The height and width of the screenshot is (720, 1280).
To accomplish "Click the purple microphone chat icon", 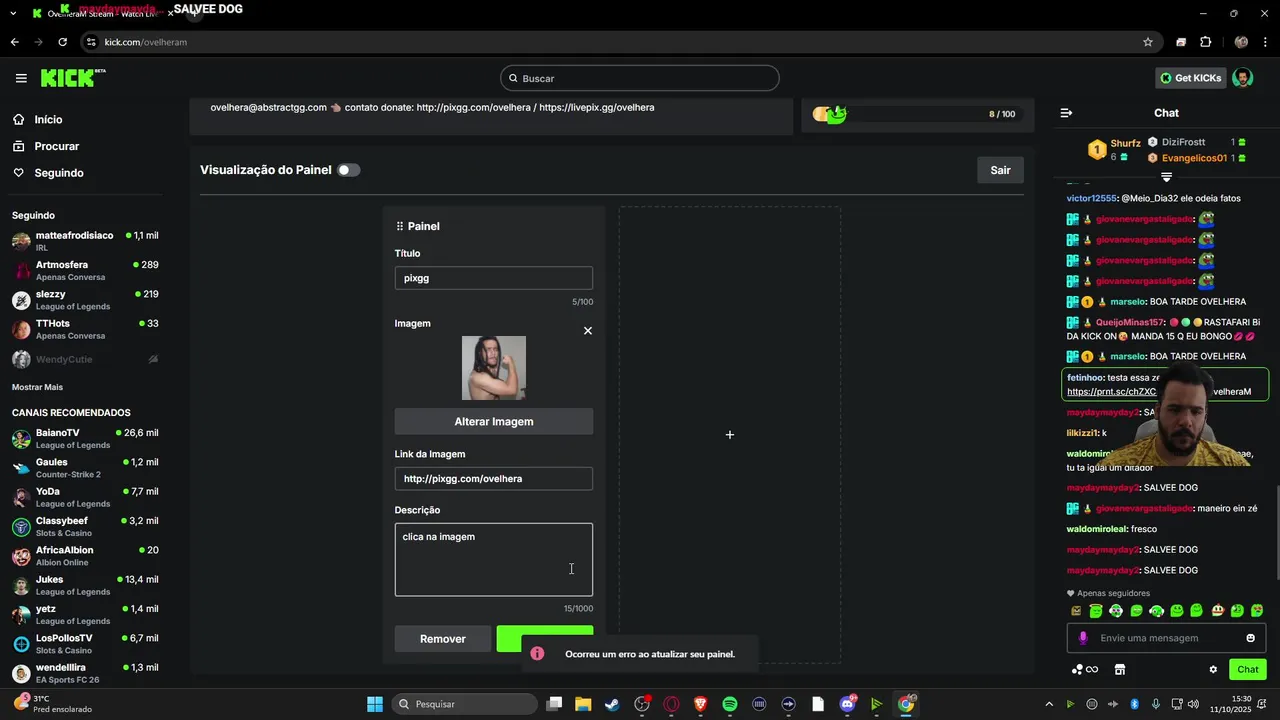I will [x=1082, y=638].
